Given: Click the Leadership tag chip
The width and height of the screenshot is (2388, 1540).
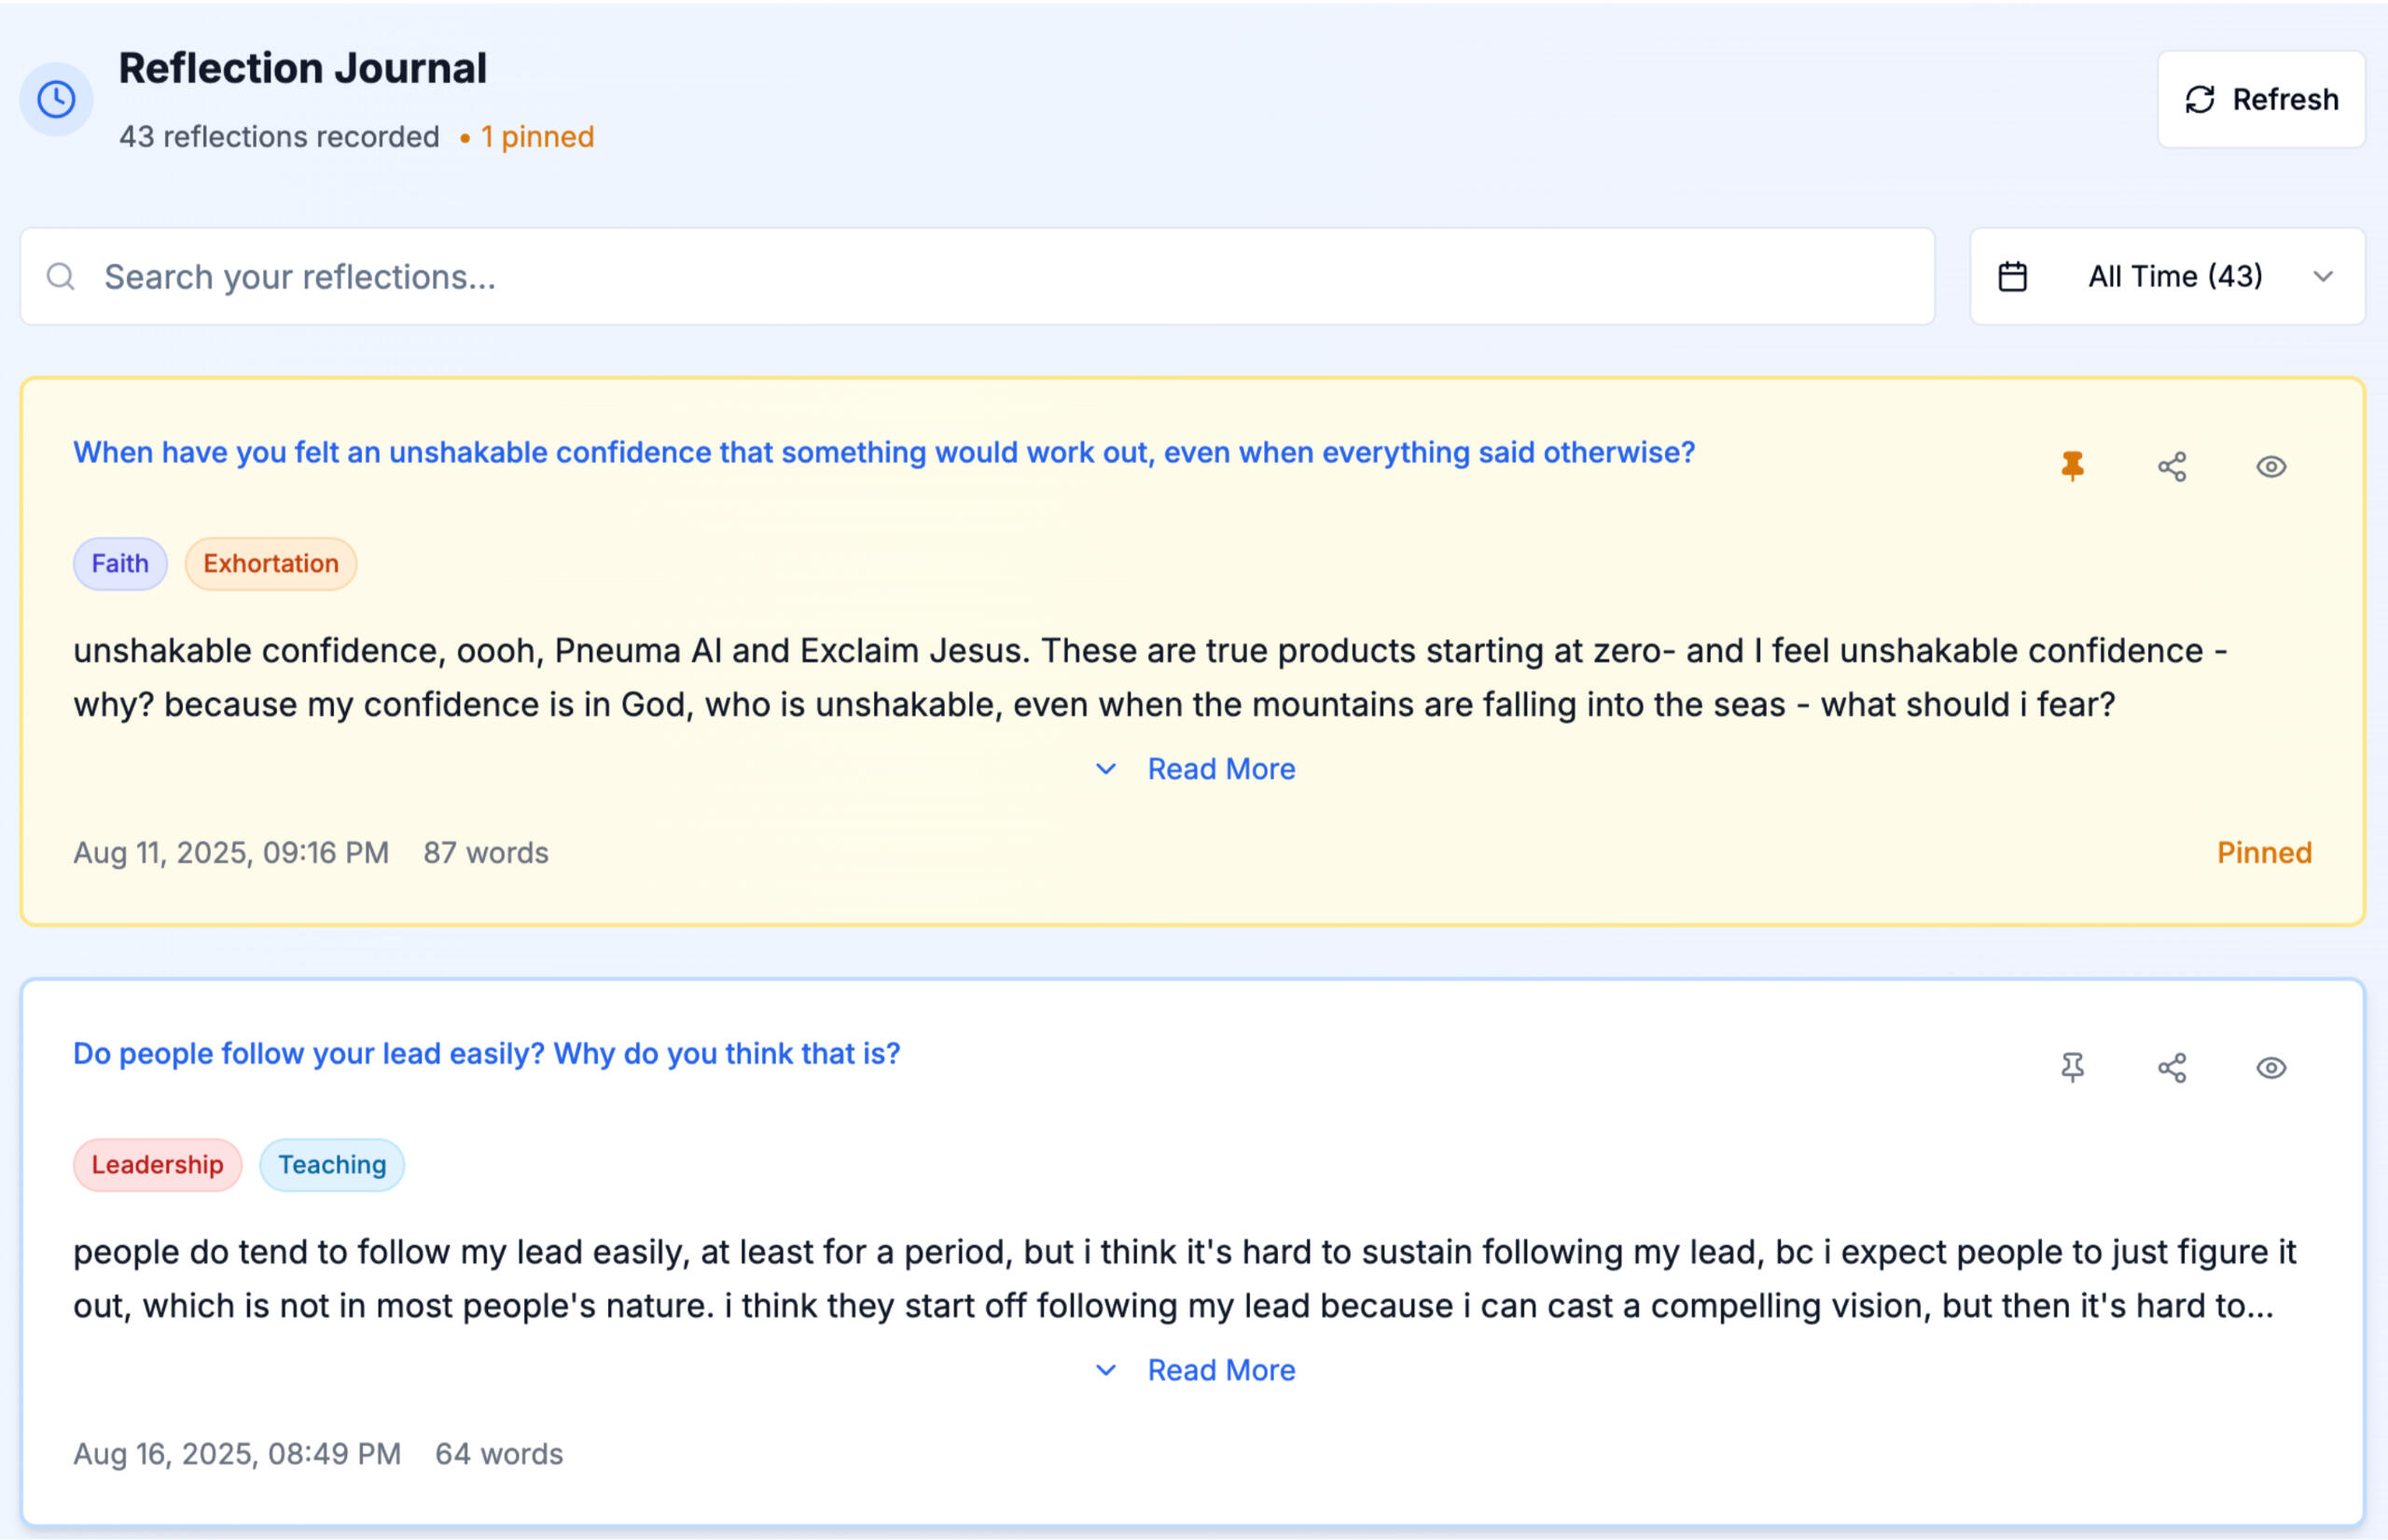Looking at the screenshot, I should [157, 1165].
